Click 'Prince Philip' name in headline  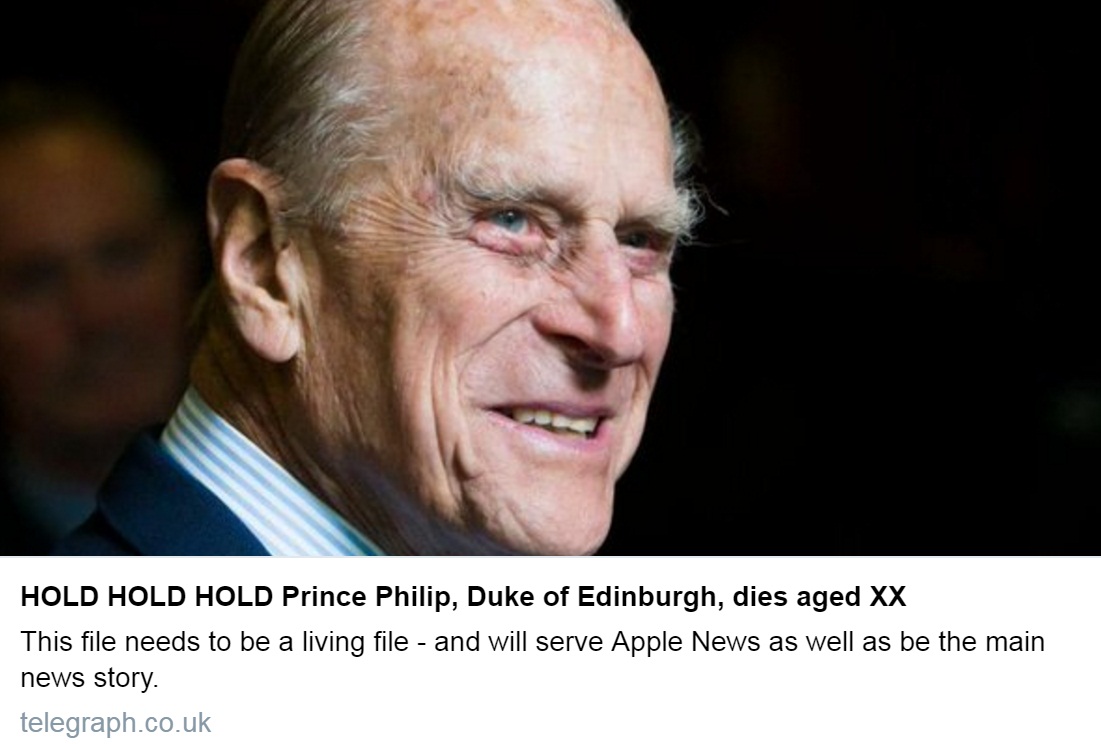(370, 597)
